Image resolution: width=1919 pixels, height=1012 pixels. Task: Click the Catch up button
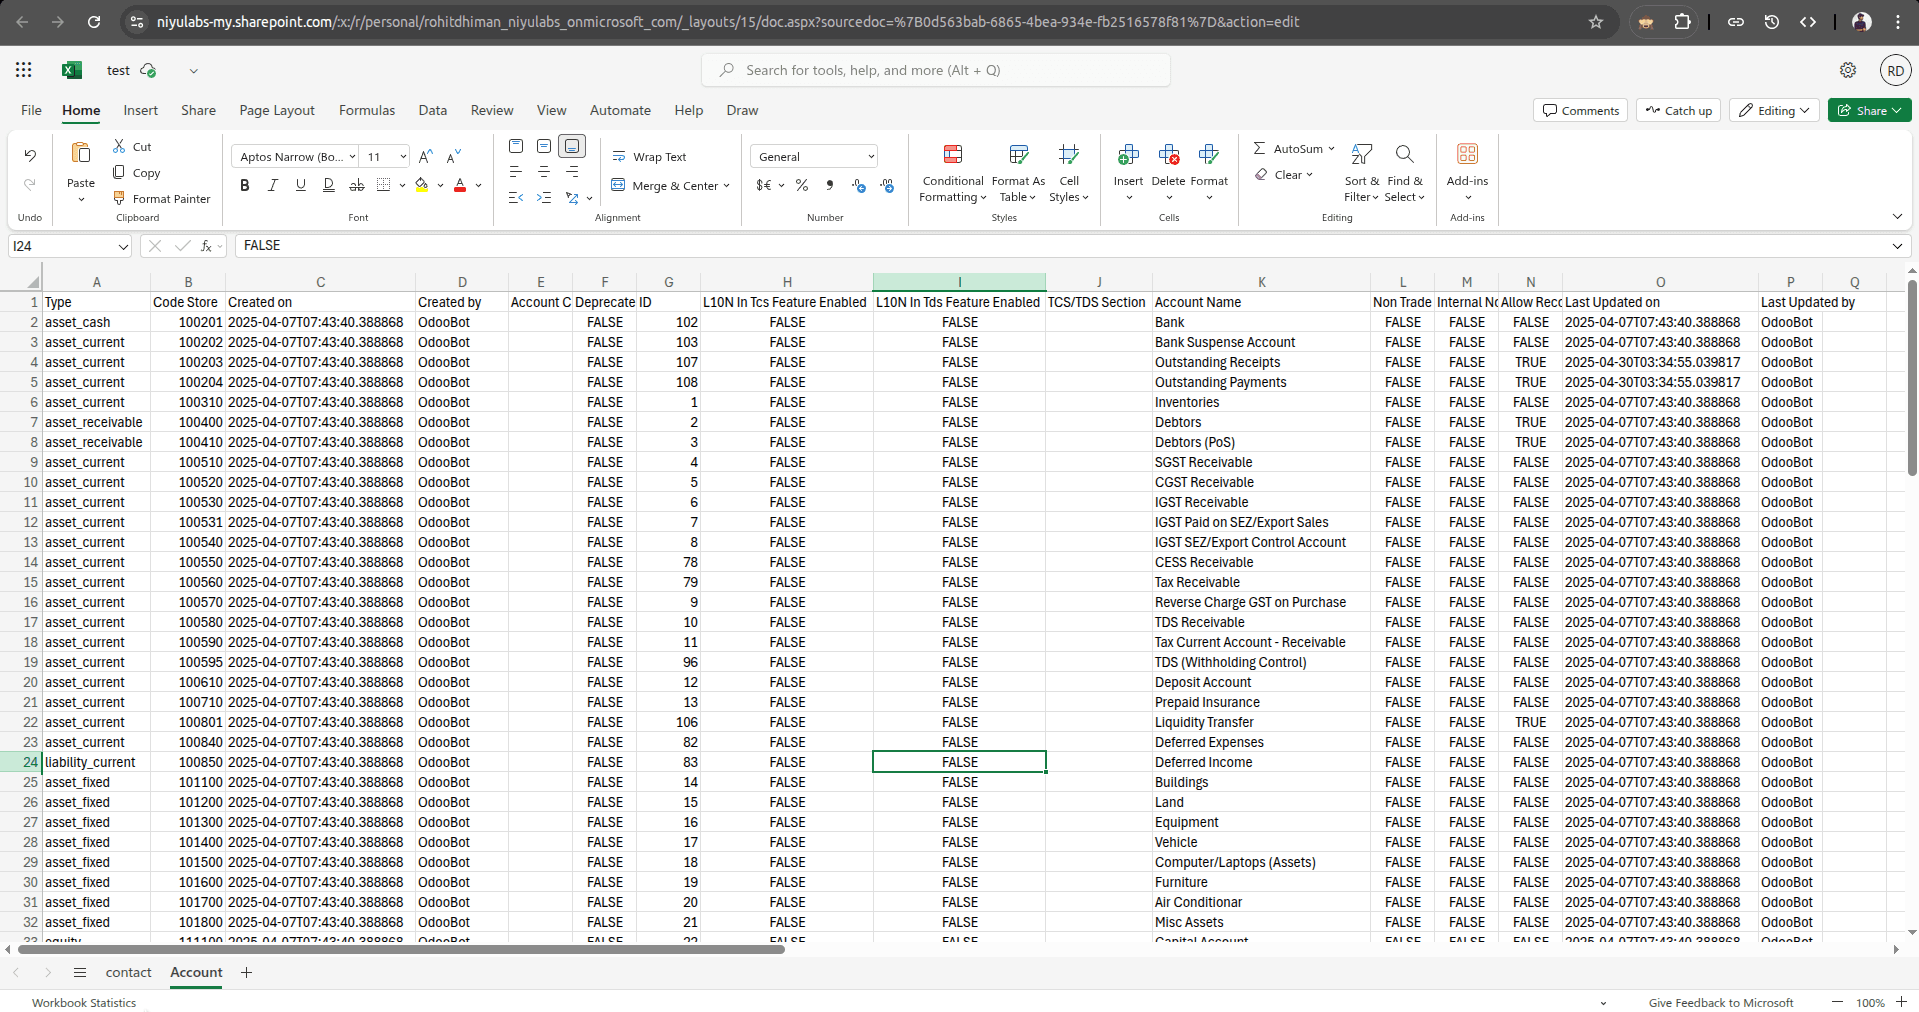point(1678,111)
